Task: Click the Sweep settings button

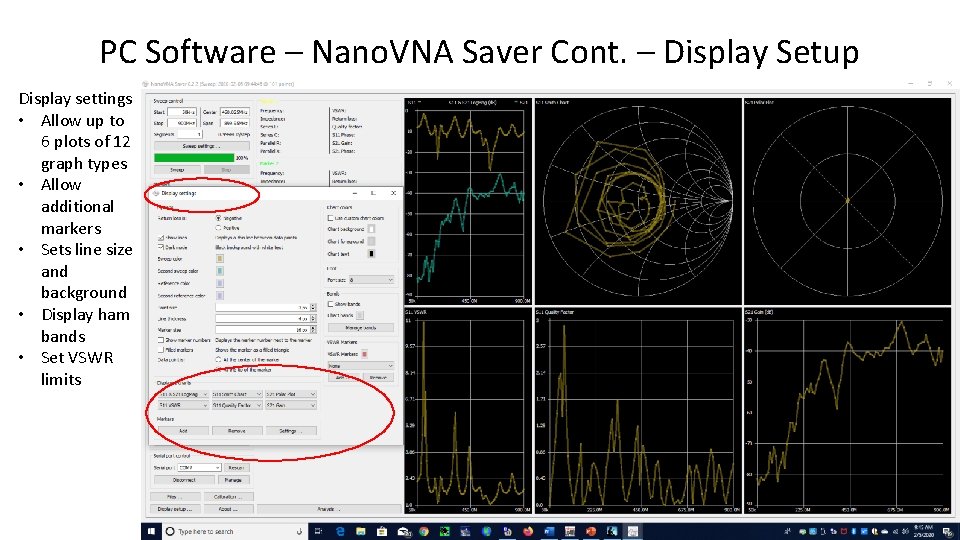Action: 201,146
